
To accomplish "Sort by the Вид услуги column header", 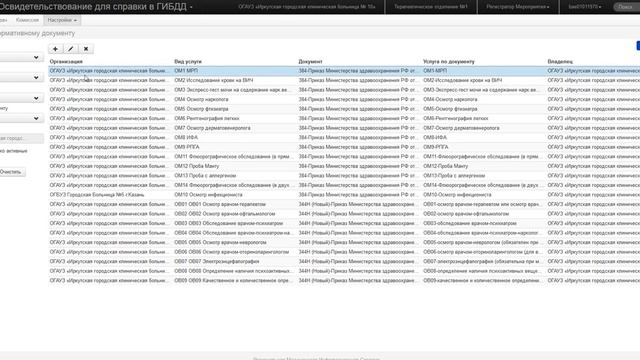I will coord(188,62).
